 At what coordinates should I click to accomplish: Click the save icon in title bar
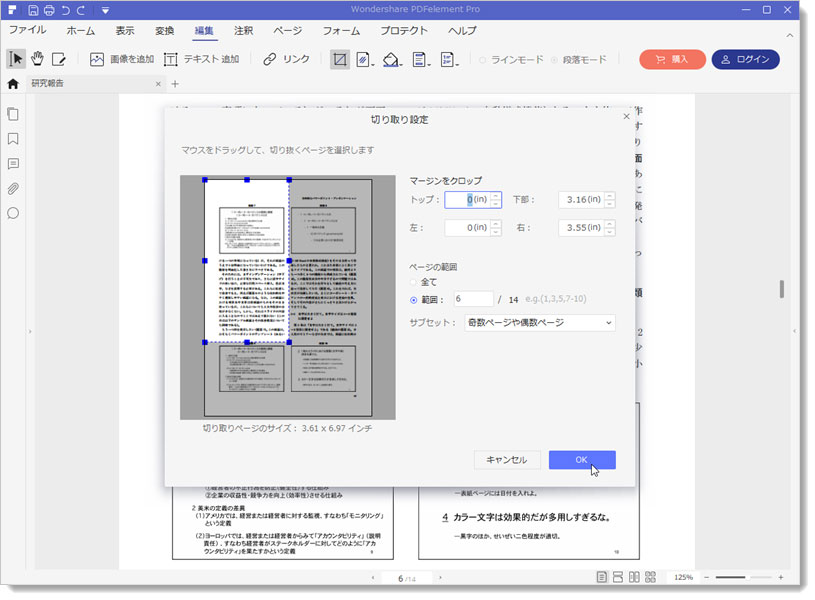[33, 10]
